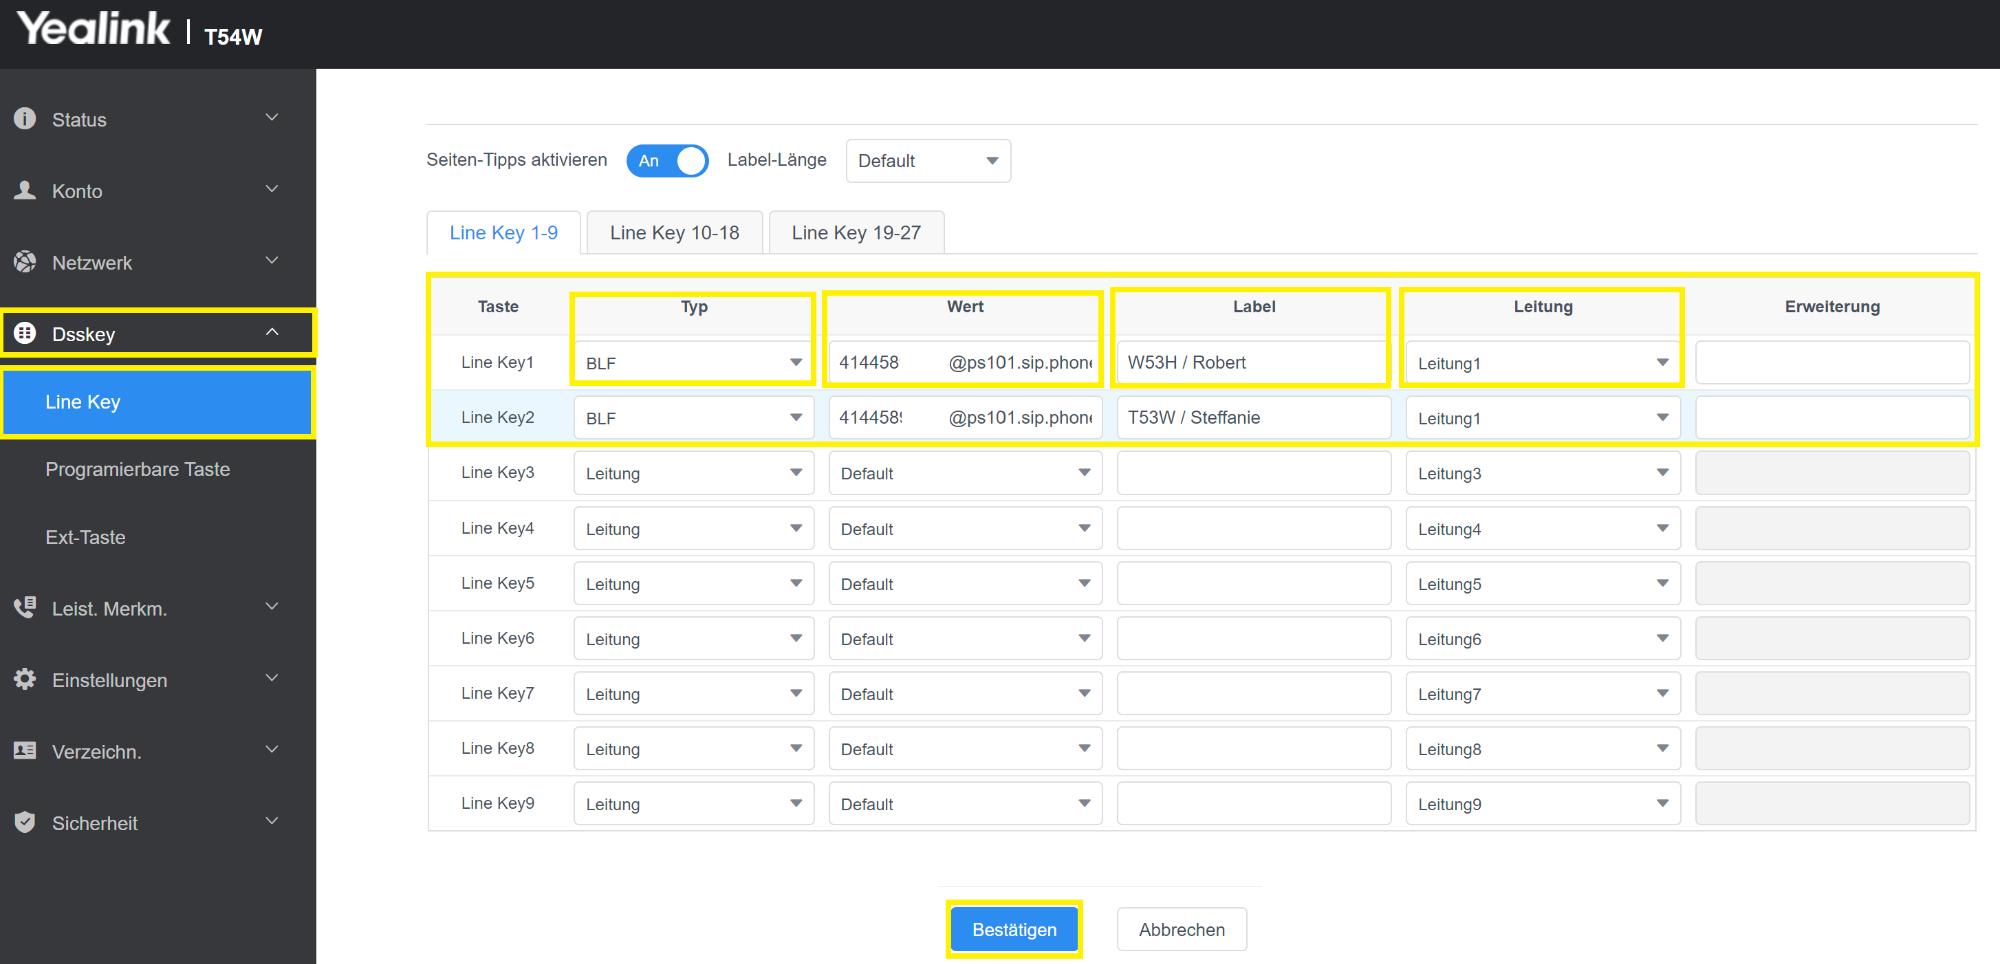Expand the Status menu chevron
This screenshot has height=964, width=2000.
click(272, 118)
